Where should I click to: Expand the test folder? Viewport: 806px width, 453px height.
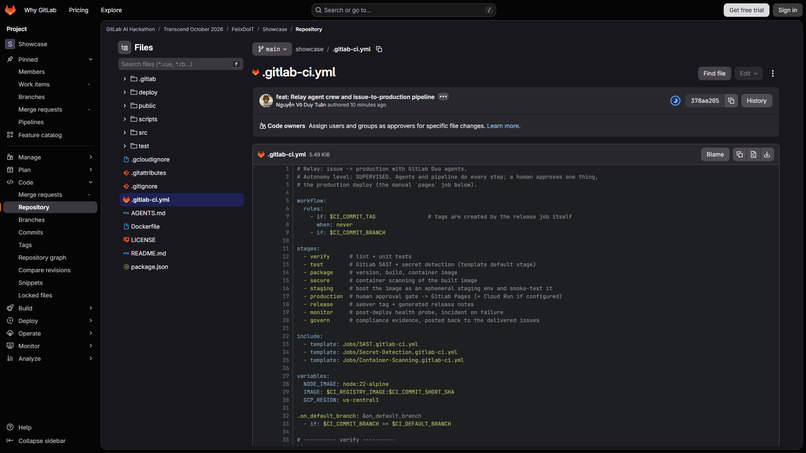click(x=124, y=146)
